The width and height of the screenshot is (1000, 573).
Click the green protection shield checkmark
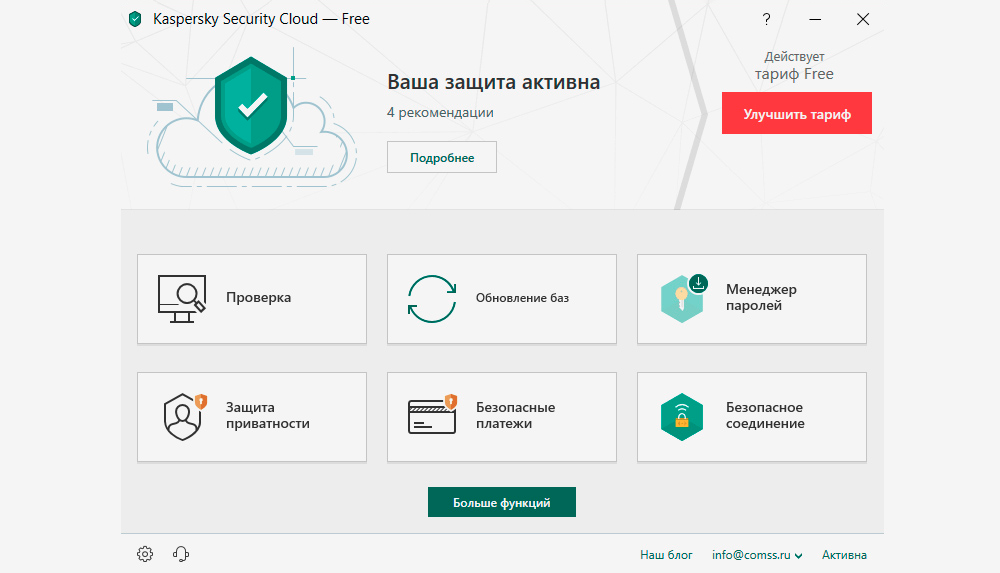coord(252,104)
